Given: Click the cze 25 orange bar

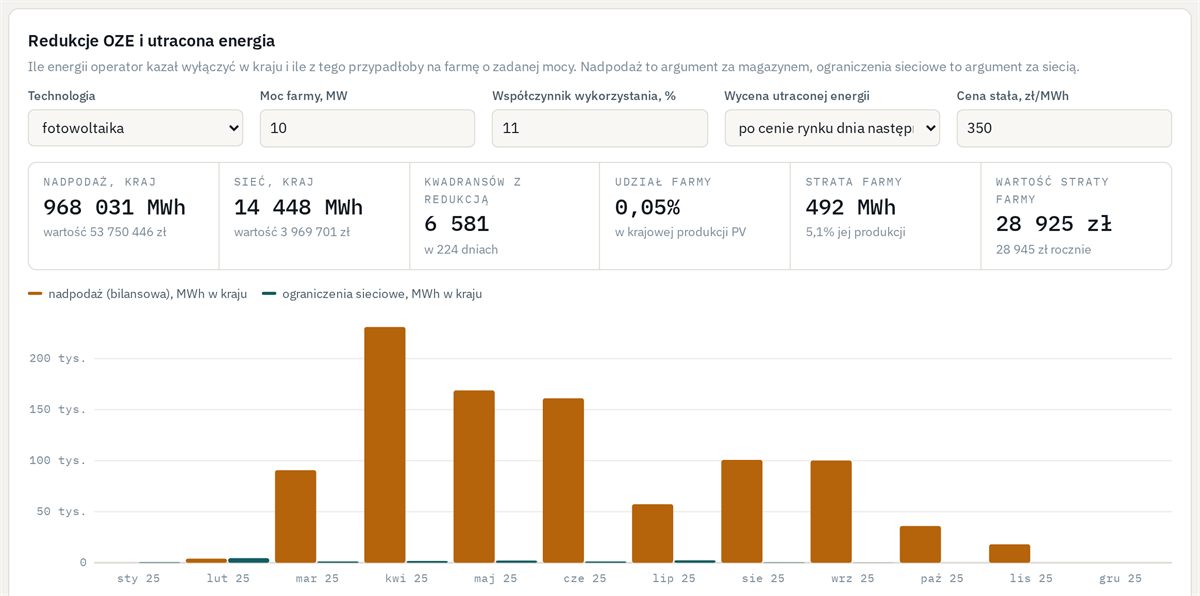Looking at the screenshot, I should pyautogui.click(x=563, y=480).
